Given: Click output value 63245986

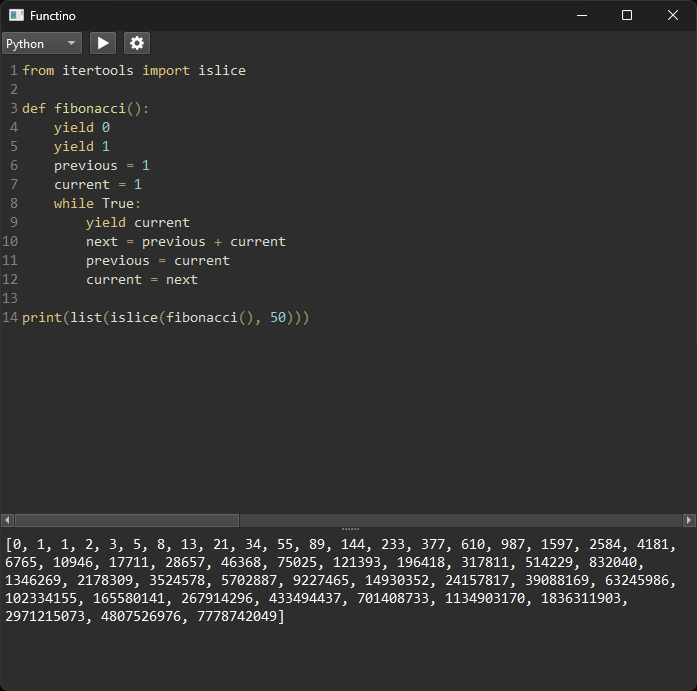Looking at the screenshot, I should click(x=637, y=580).
